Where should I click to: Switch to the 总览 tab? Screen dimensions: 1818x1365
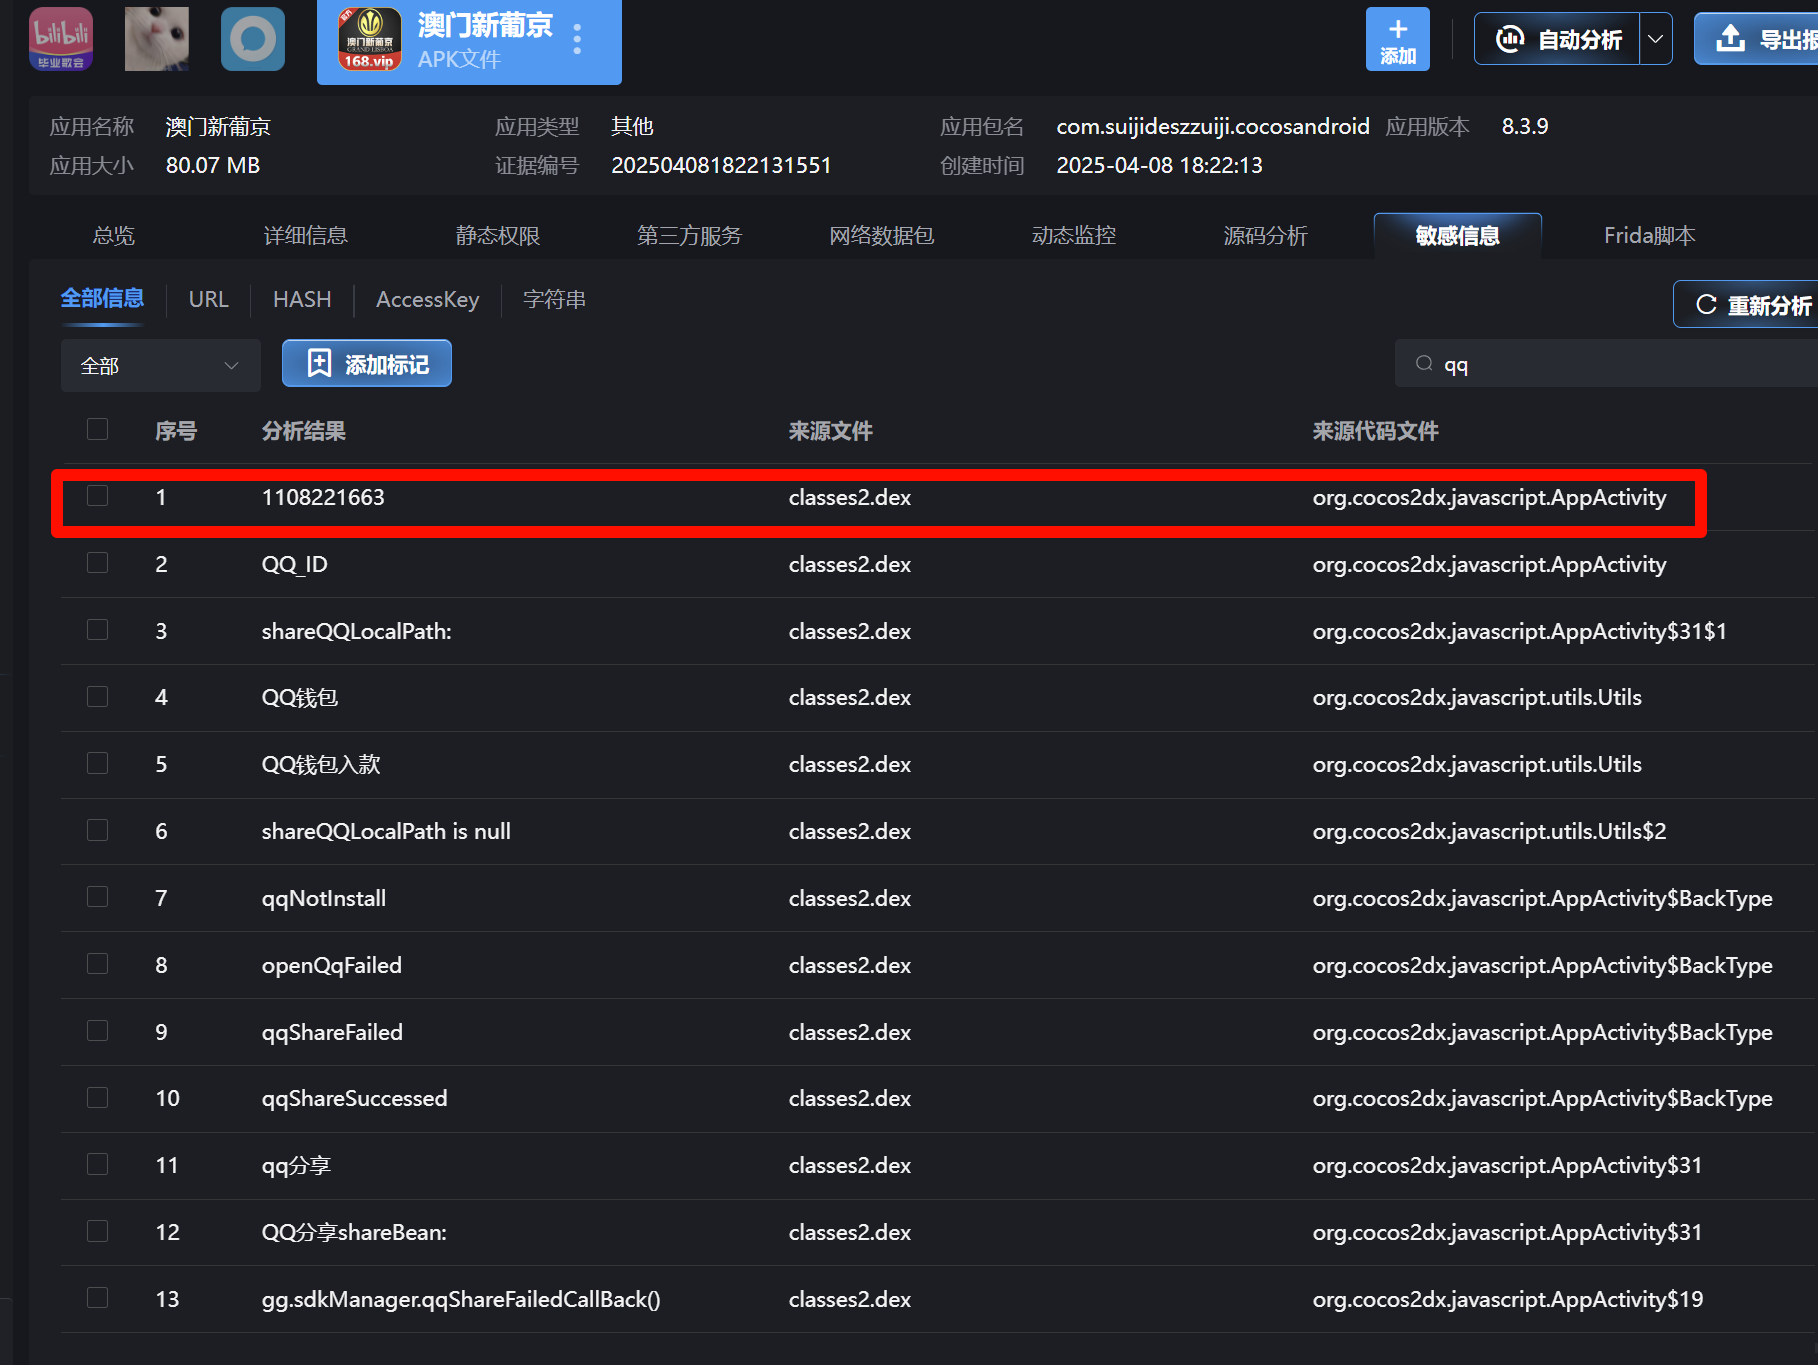pos(114,236)
